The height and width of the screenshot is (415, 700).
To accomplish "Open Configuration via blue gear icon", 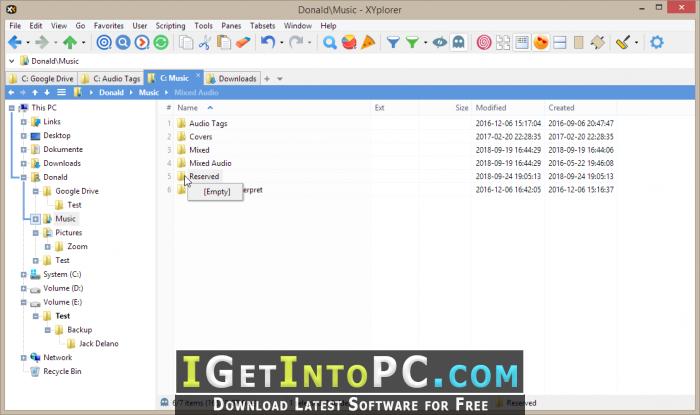I will [657, 42].
